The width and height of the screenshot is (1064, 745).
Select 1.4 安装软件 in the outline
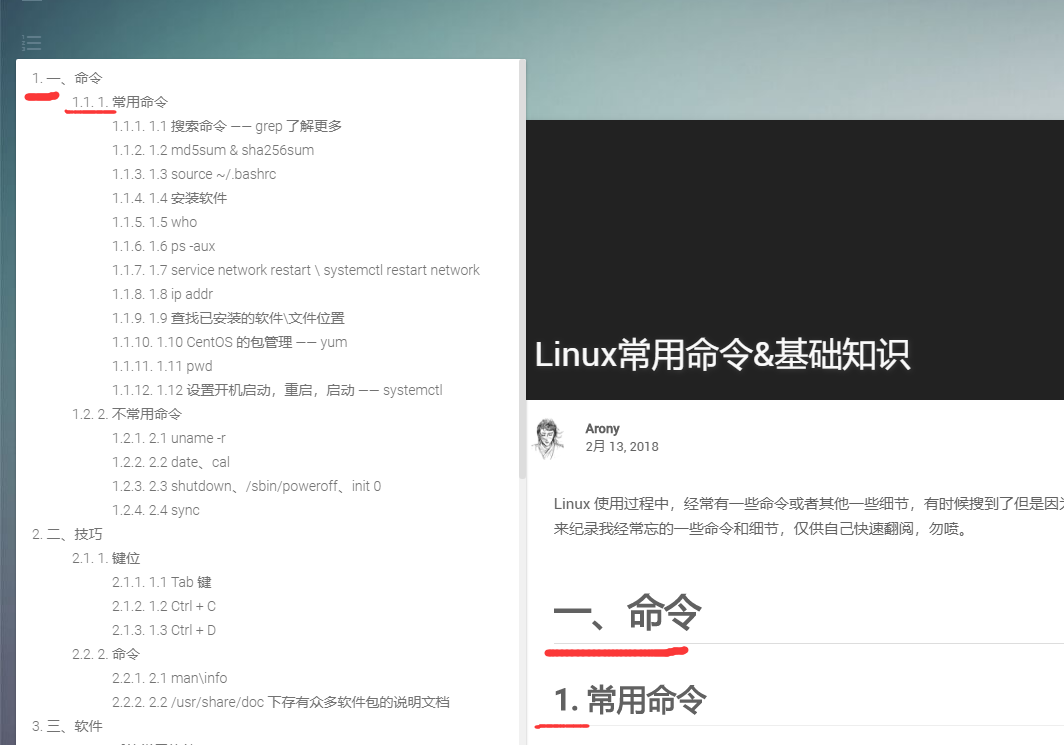pos(186,197)
